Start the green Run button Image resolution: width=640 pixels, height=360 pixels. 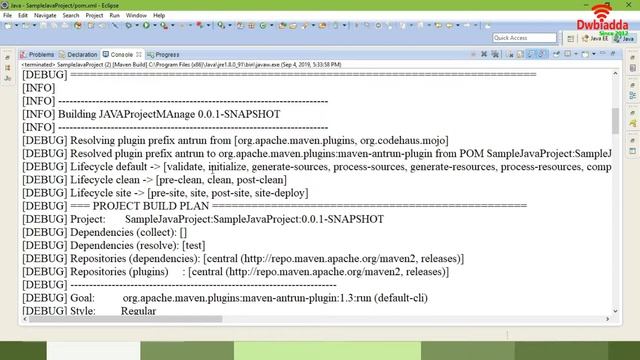point(146,26)
